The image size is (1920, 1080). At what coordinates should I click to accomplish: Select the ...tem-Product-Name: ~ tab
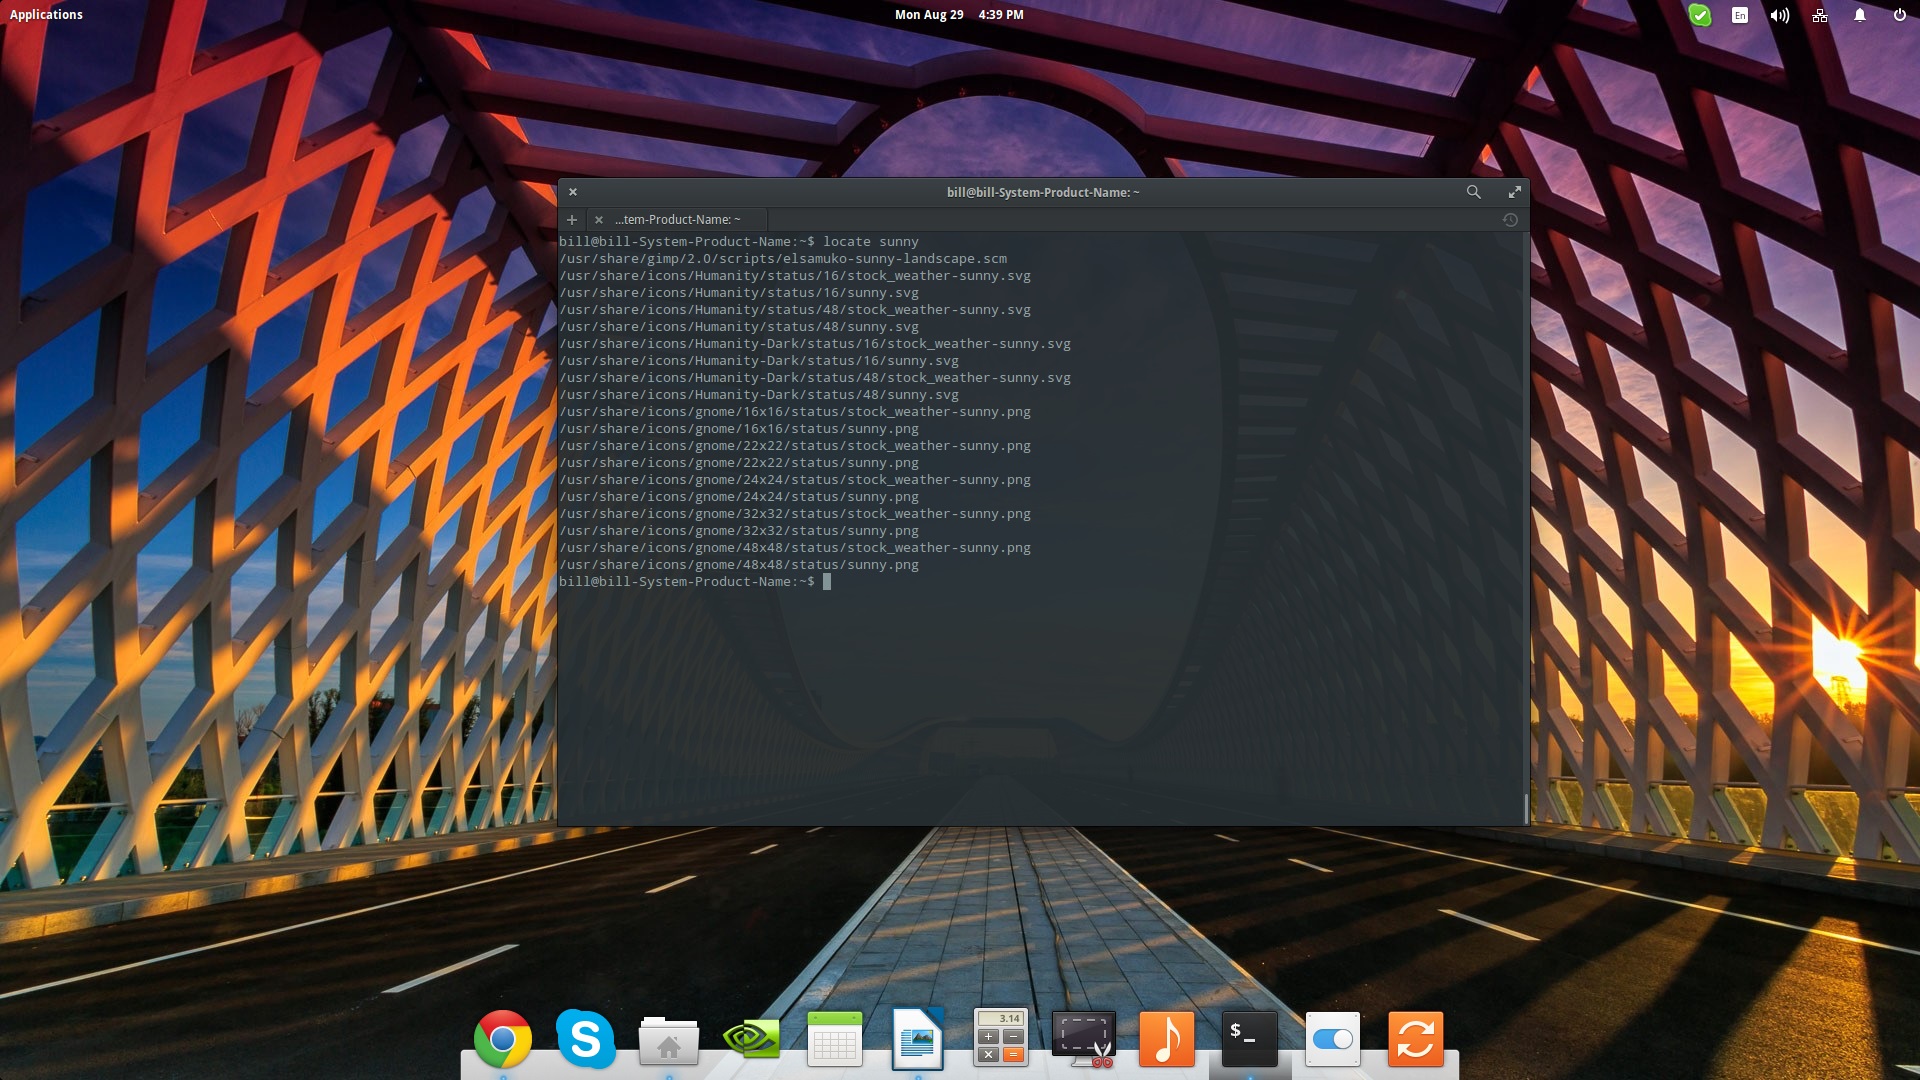coord(678,220)
